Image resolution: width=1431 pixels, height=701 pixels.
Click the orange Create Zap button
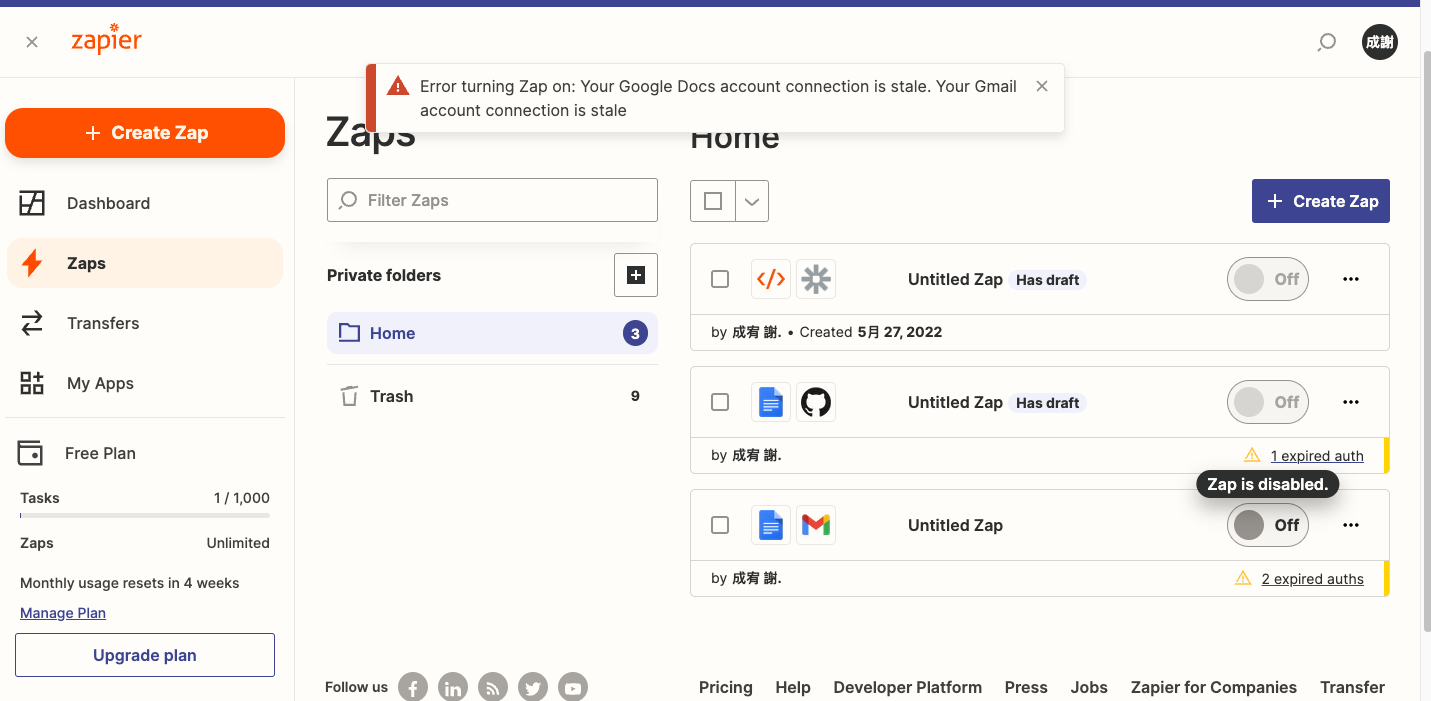click(145, 133)
